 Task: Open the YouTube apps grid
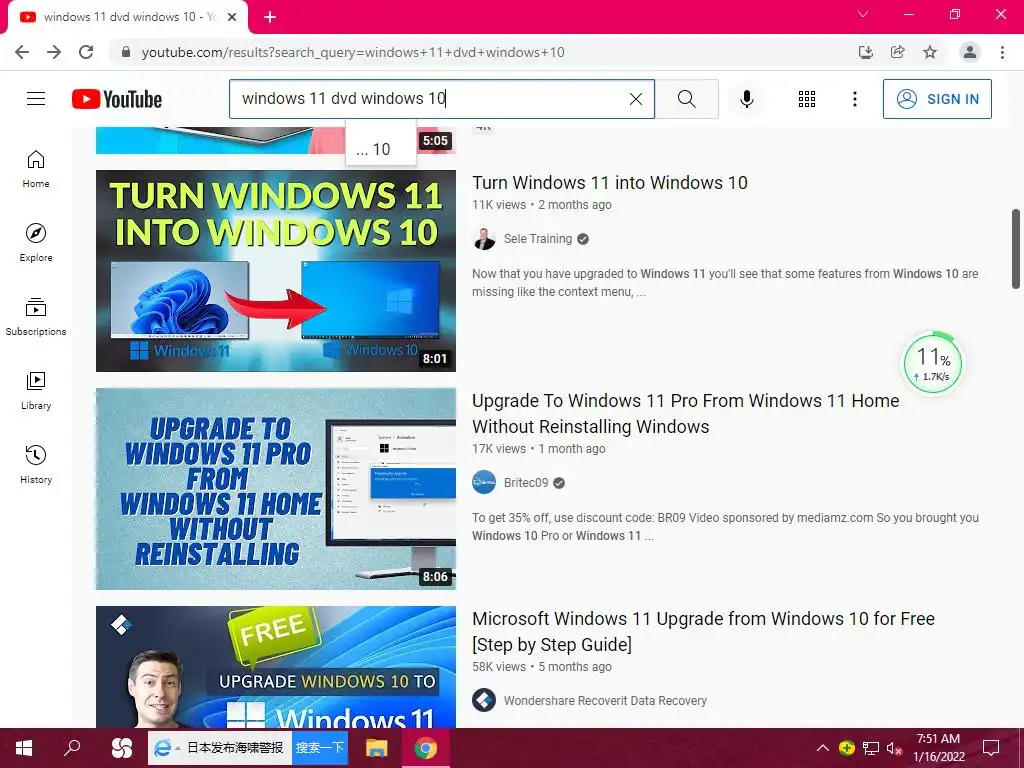point(807,99)
